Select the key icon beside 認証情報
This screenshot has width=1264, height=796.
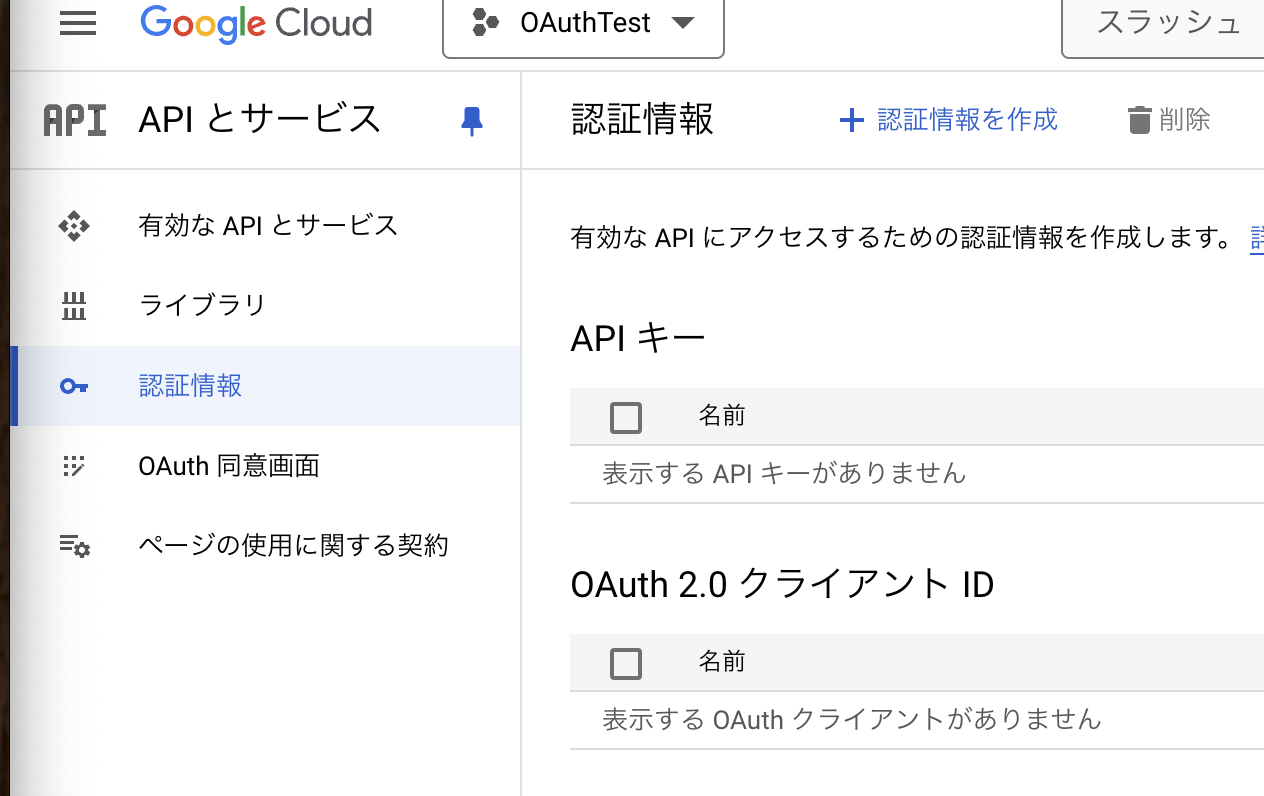click(x=74, y=386)
